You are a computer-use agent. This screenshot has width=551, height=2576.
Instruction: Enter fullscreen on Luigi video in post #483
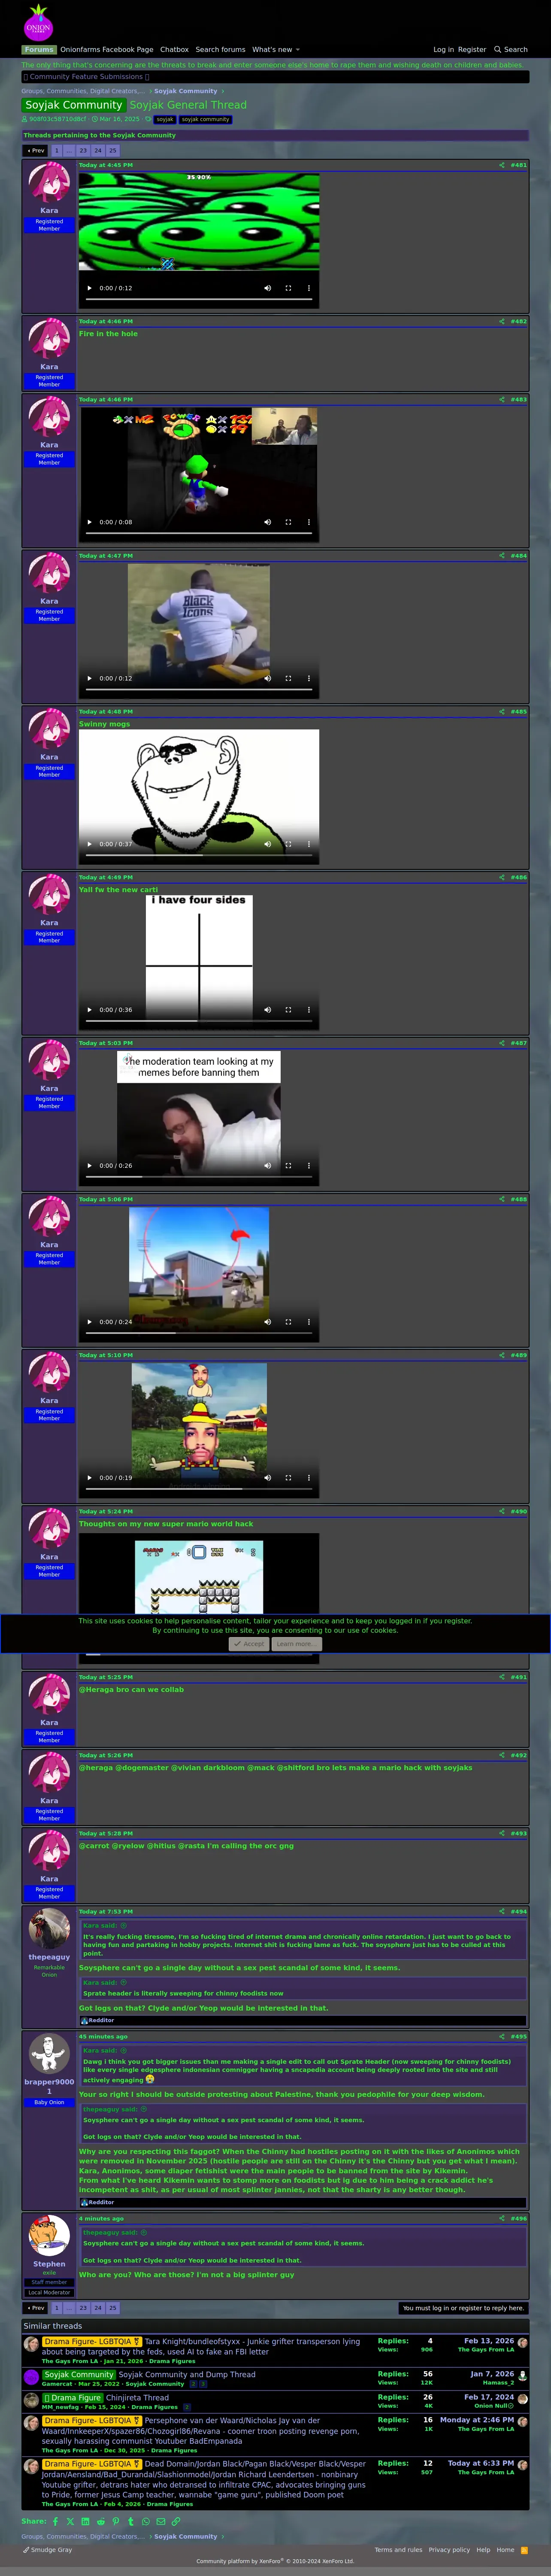(x=288, y=522)
